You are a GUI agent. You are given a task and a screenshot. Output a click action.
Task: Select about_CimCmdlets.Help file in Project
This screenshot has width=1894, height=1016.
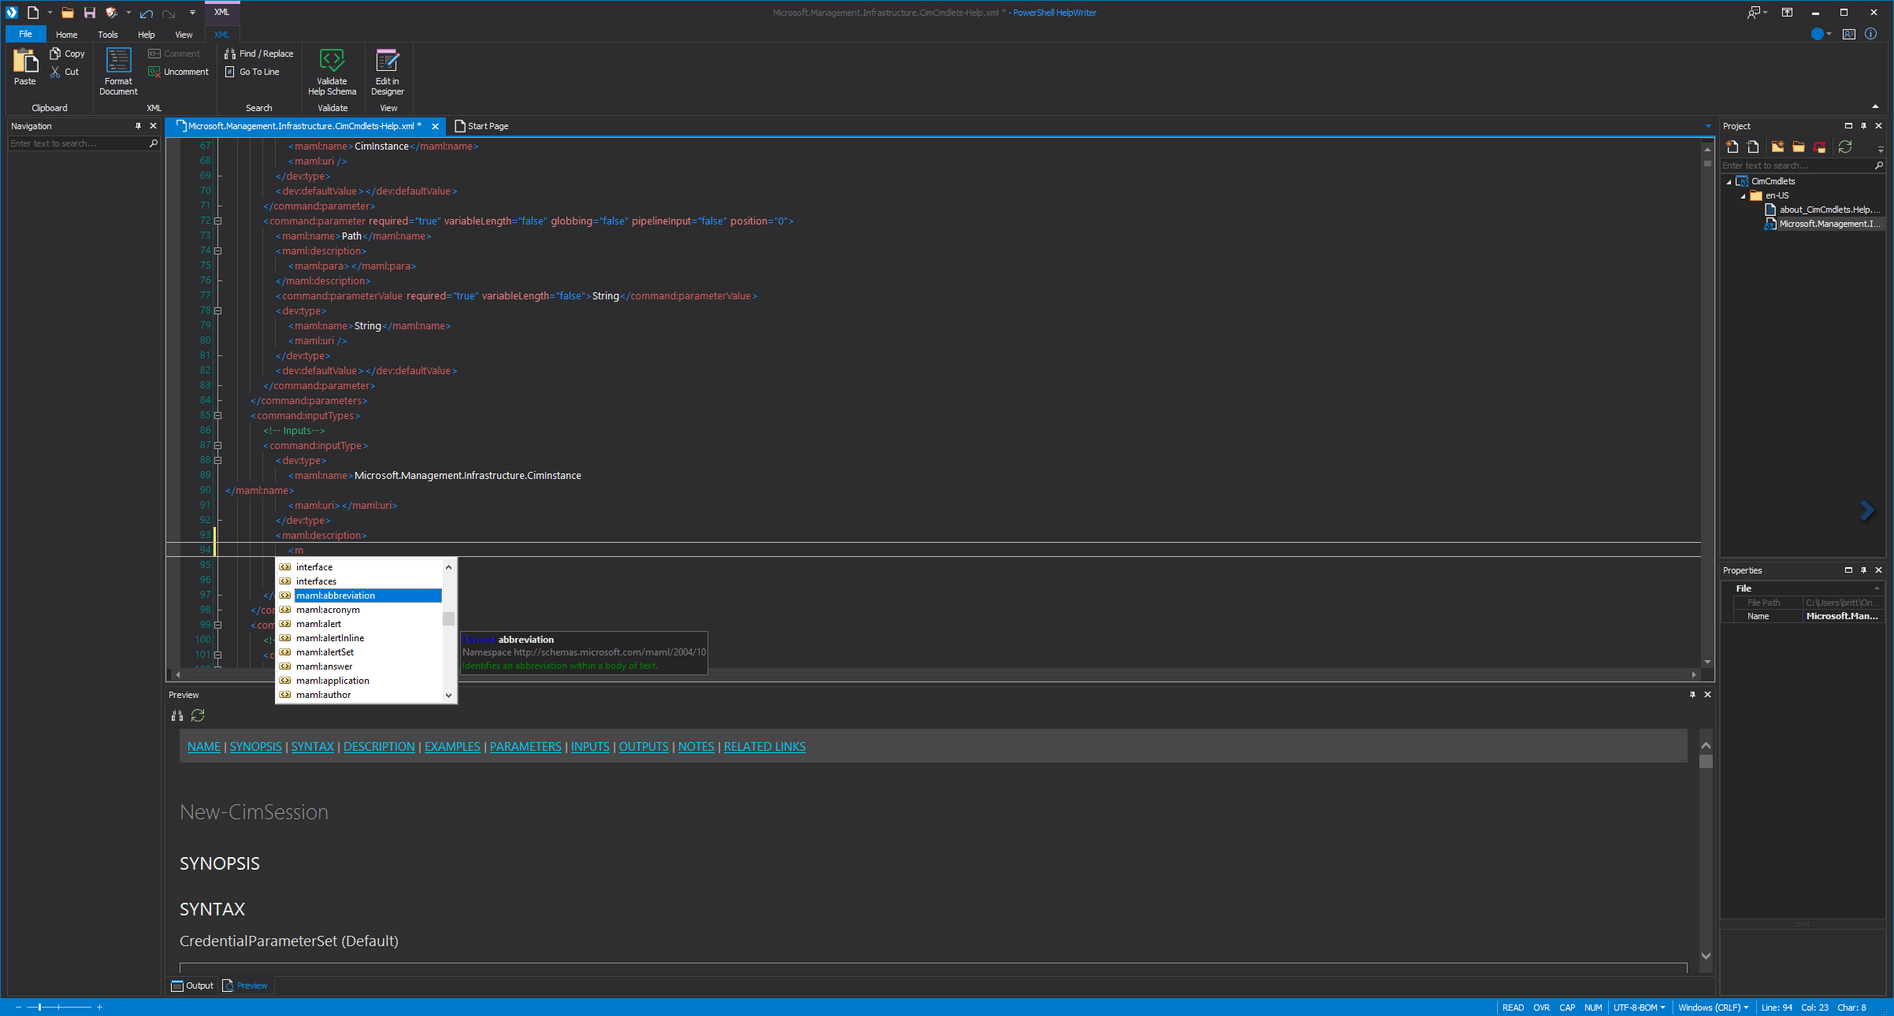pyautogui.click(x=1822, y=210)
